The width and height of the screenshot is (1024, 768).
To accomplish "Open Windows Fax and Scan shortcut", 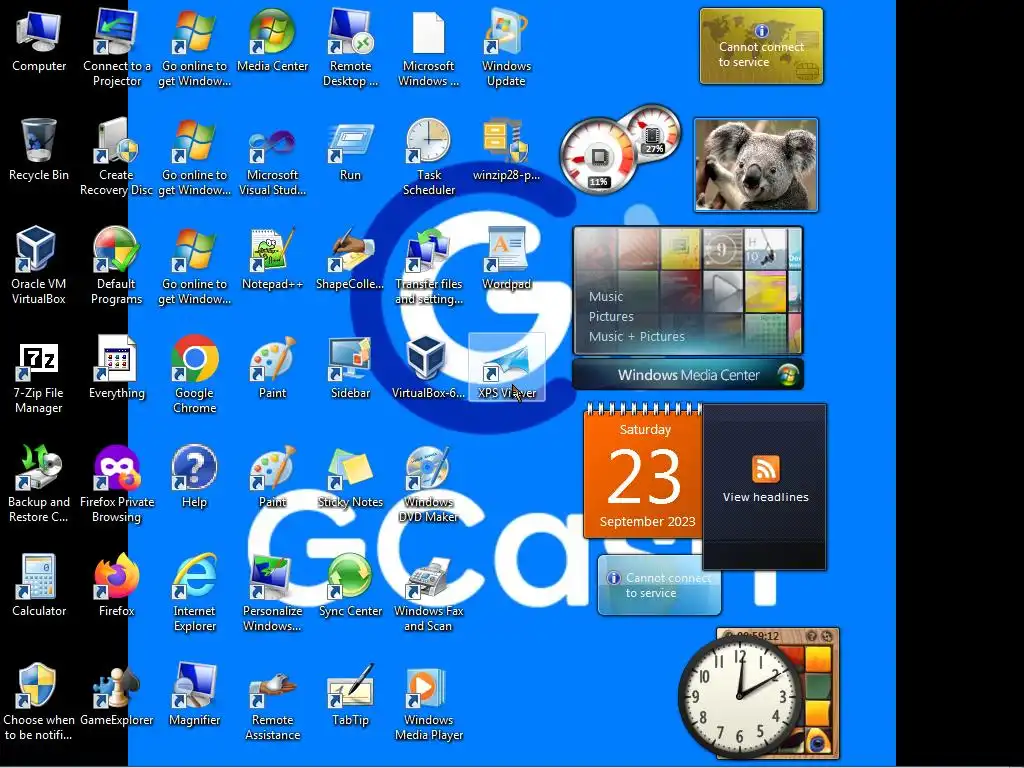I will click(428, 592).
